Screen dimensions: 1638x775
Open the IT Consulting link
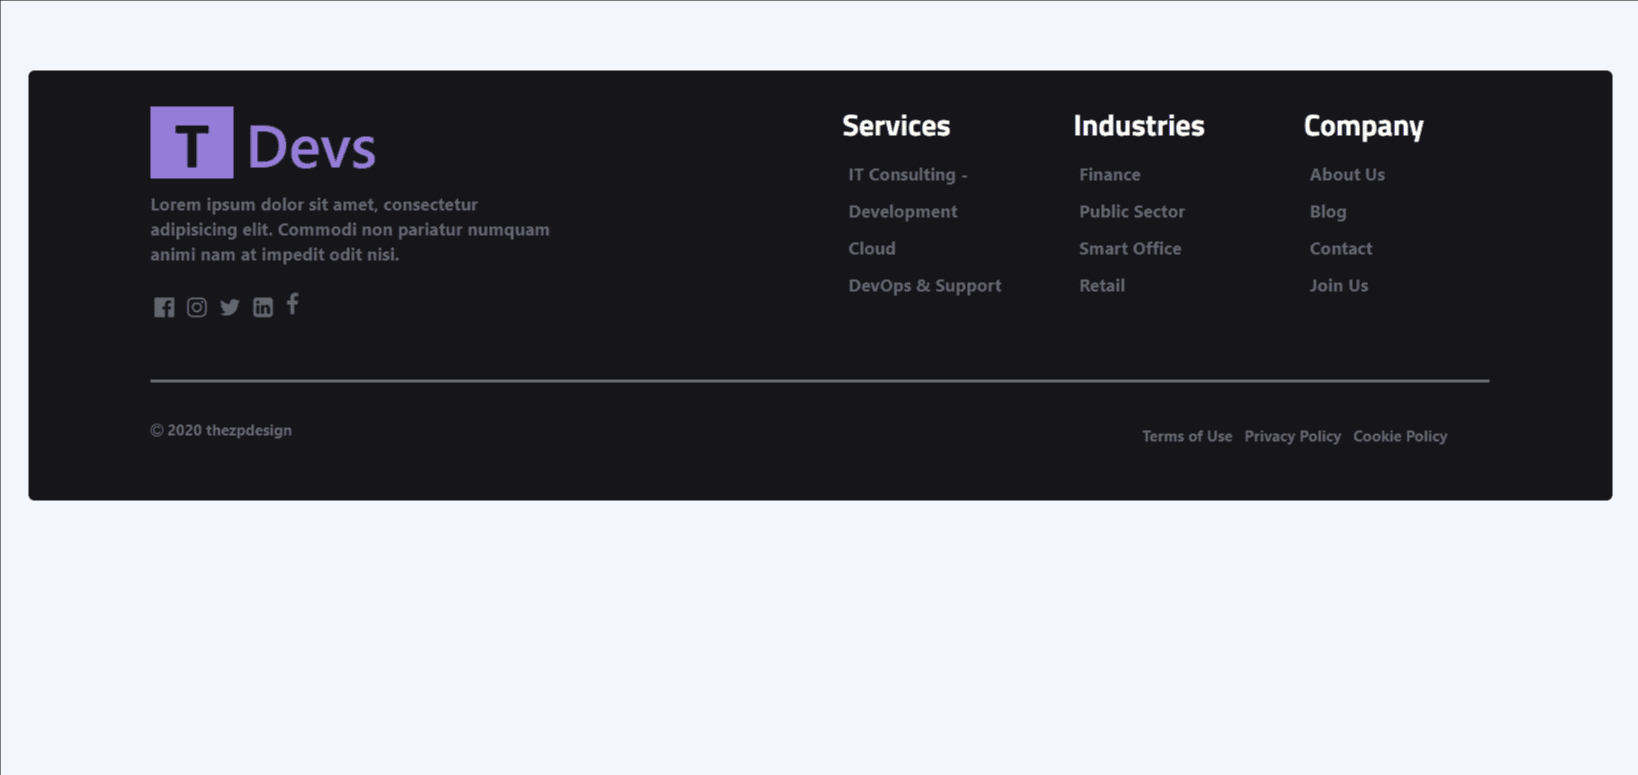pyautogui.click(x=908, y=174)
